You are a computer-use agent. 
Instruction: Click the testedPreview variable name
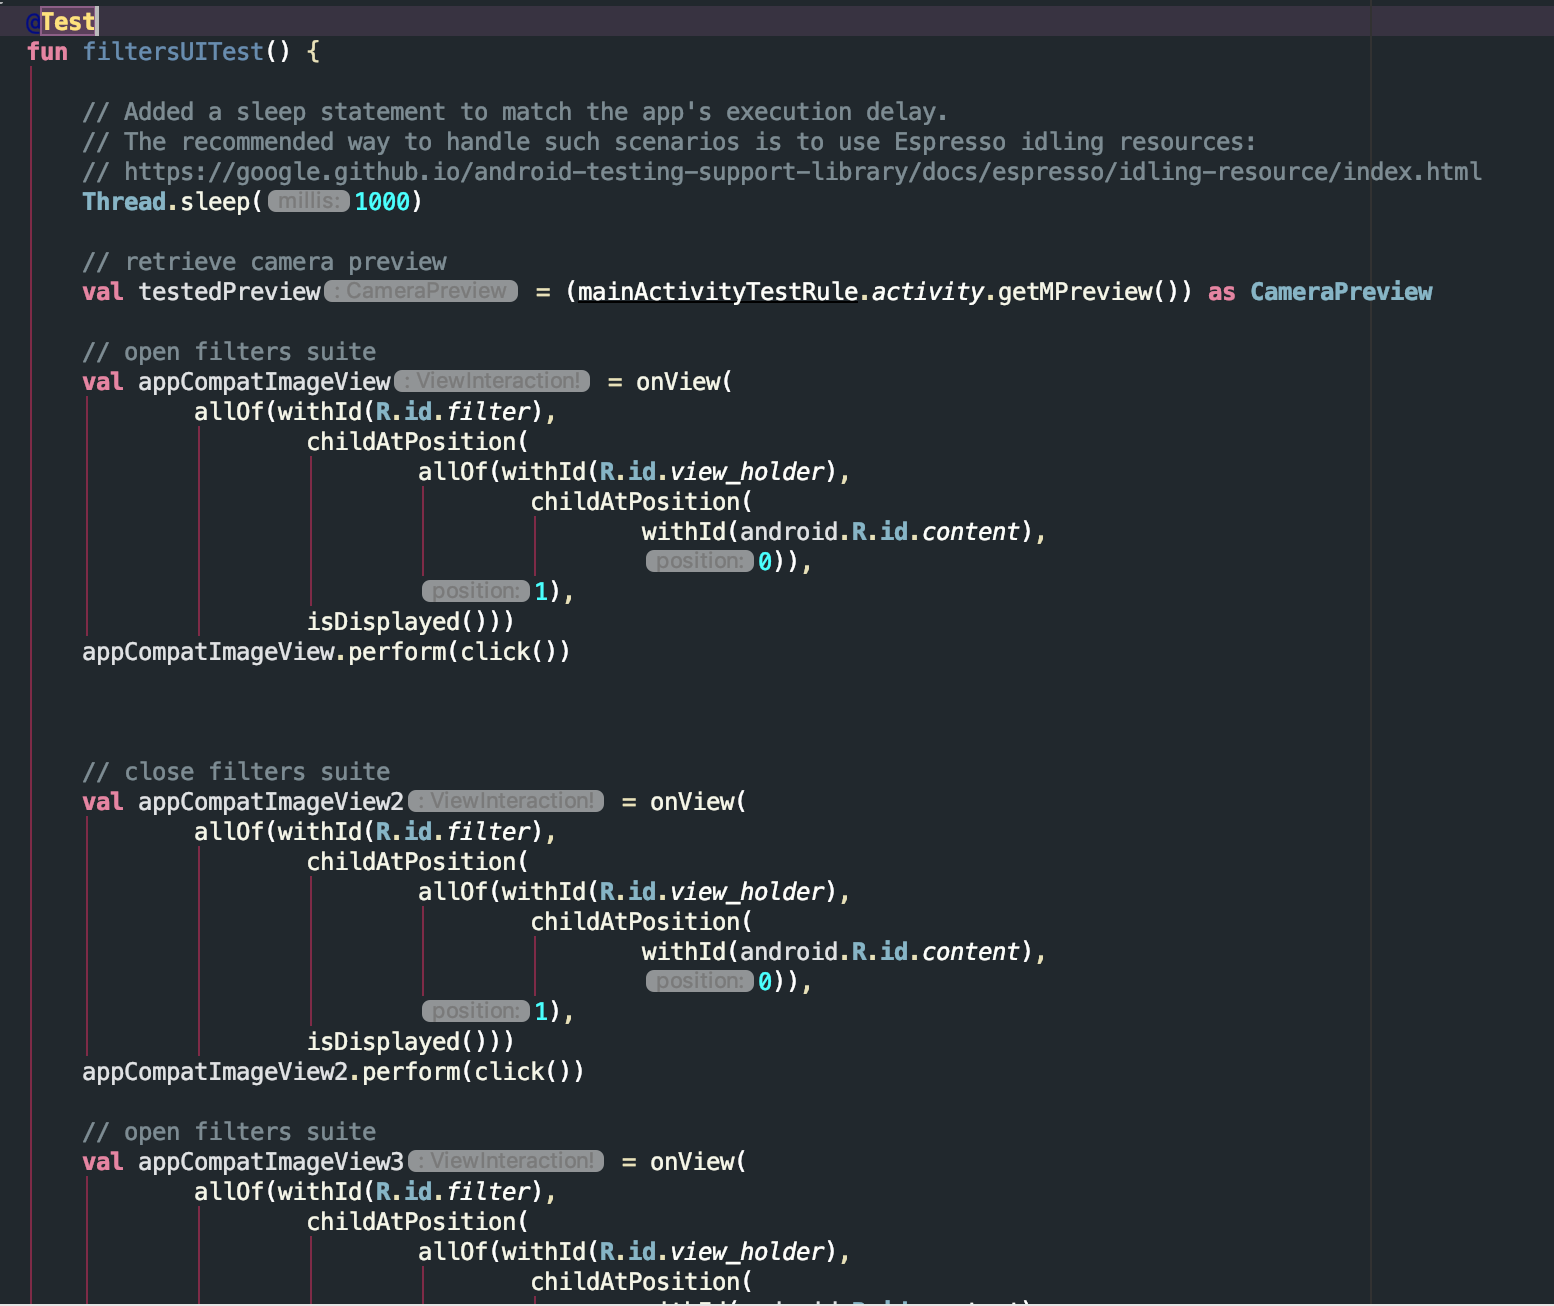[229, 291]
